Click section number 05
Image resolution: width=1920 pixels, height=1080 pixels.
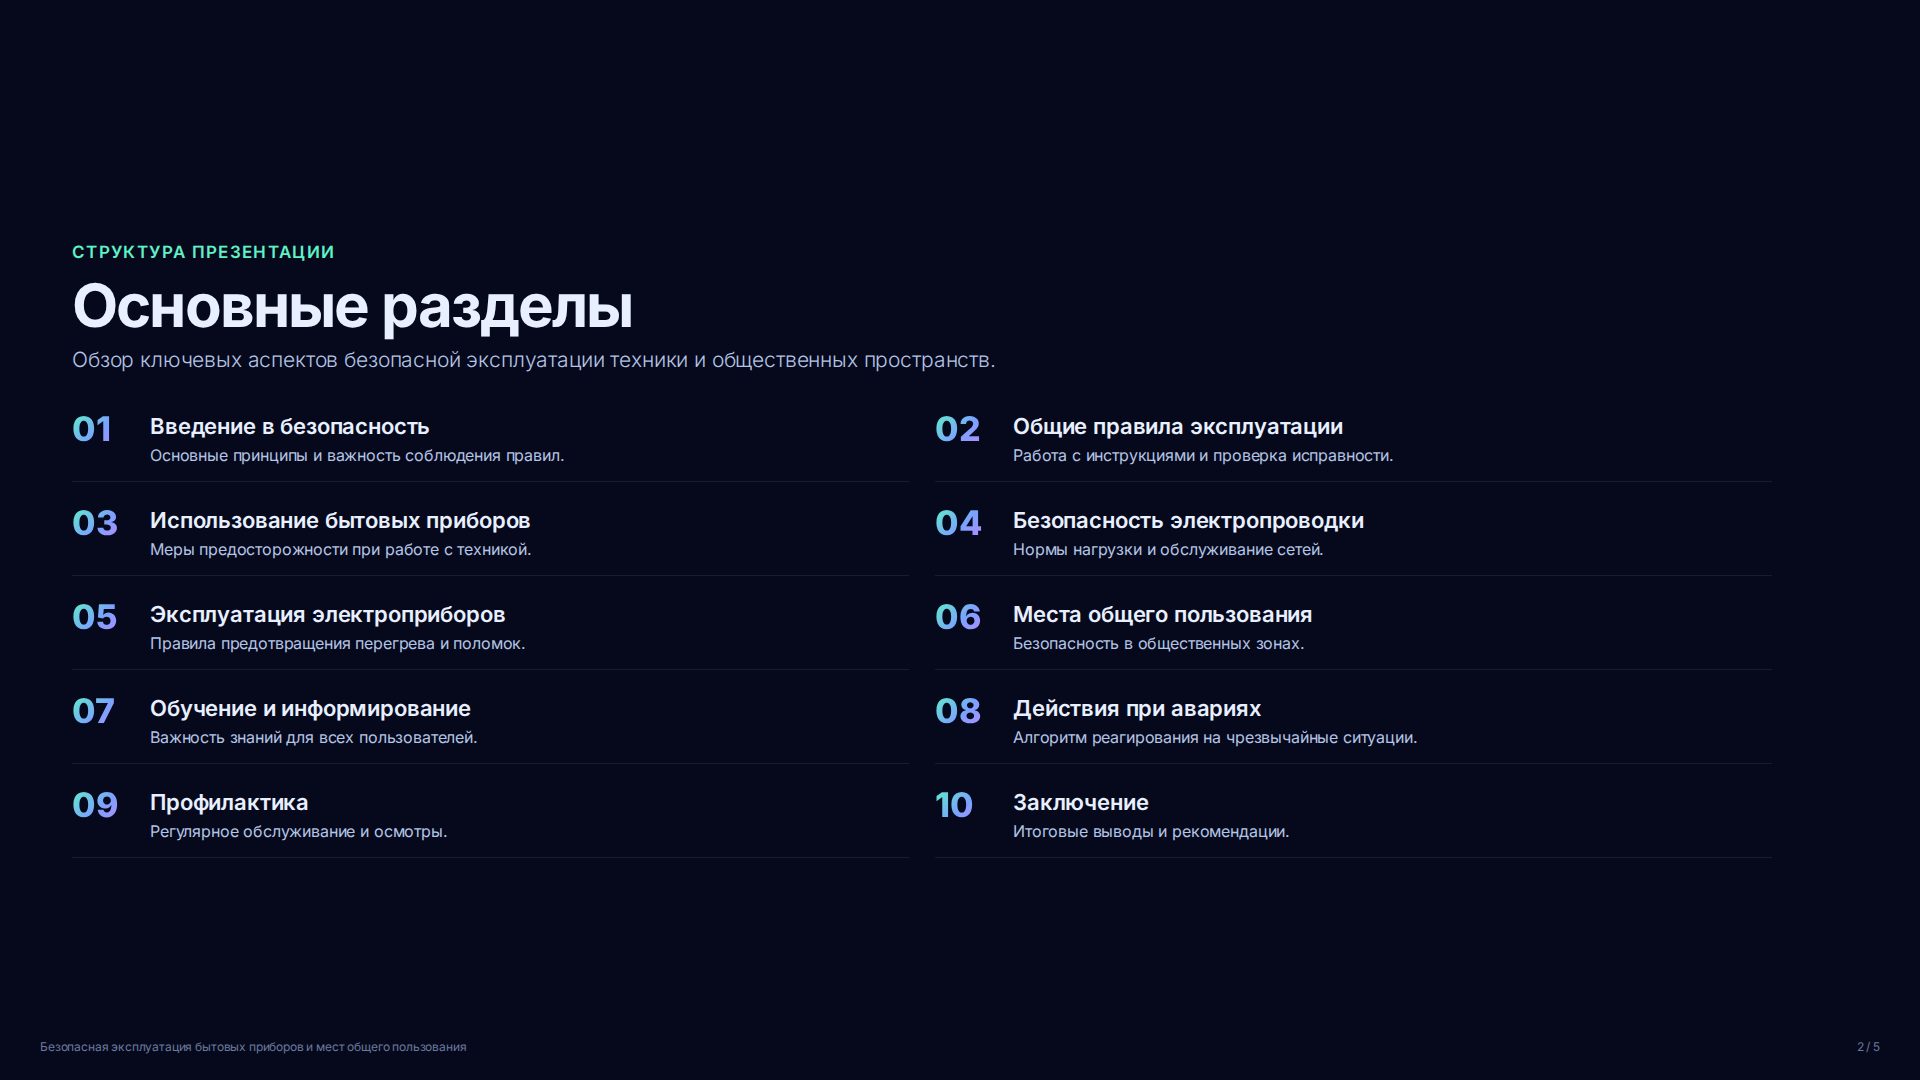pyautogui.click(x=94, y=617)
